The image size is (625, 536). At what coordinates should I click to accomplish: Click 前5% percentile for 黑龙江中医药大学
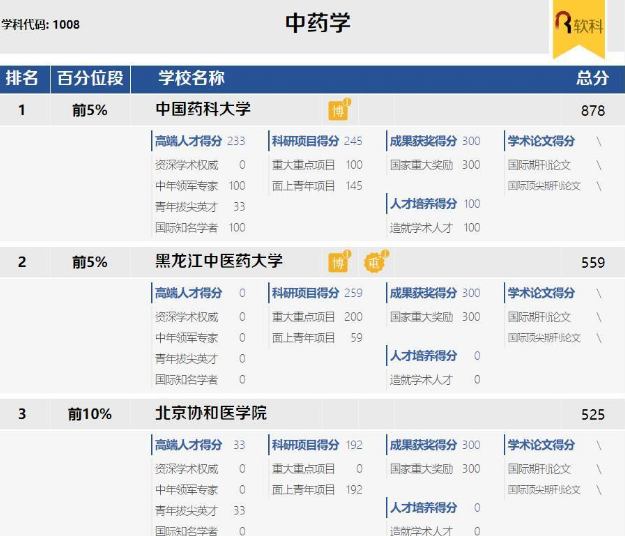(90, 263)
